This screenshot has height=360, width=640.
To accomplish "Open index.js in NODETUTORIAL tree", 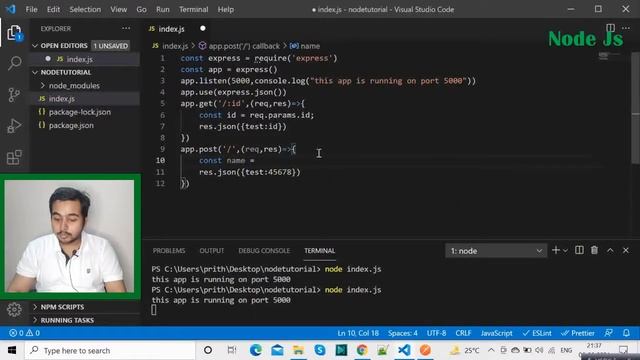I will pos(62,99).
